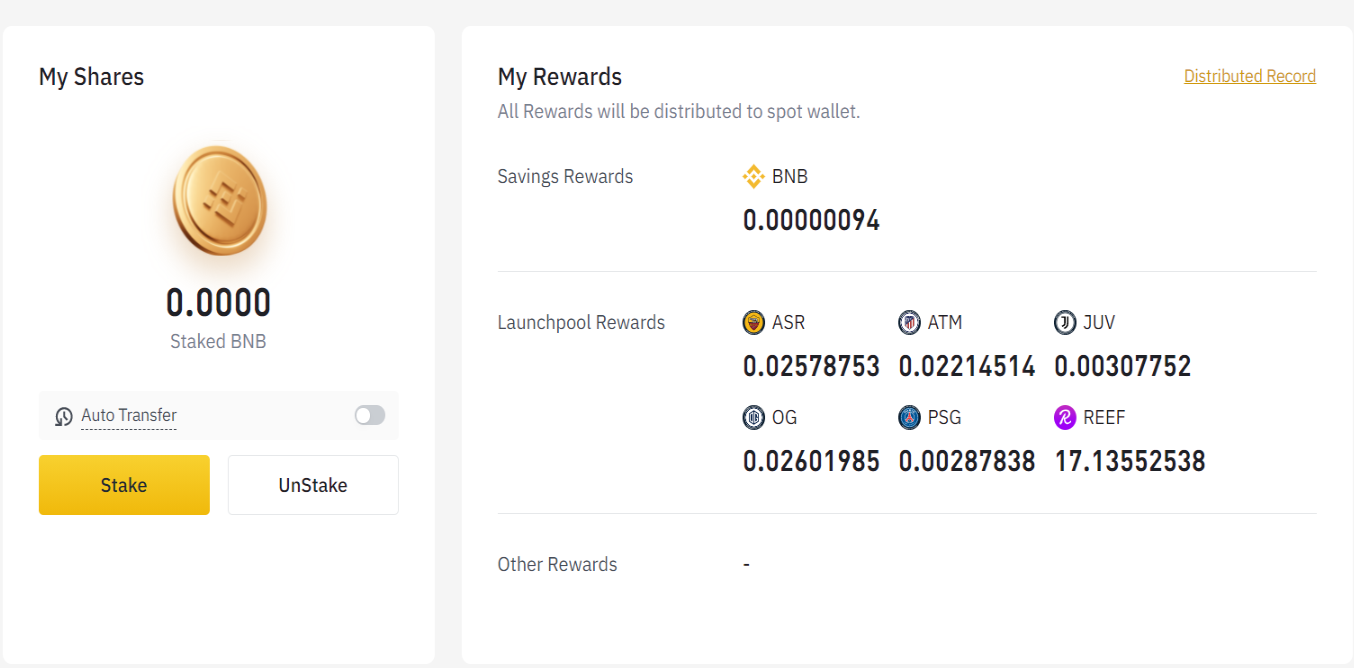The height and width of the screenshot is (668, 1354).
Task: Select the OG amount 0.02601985
Action: point(811,461)
